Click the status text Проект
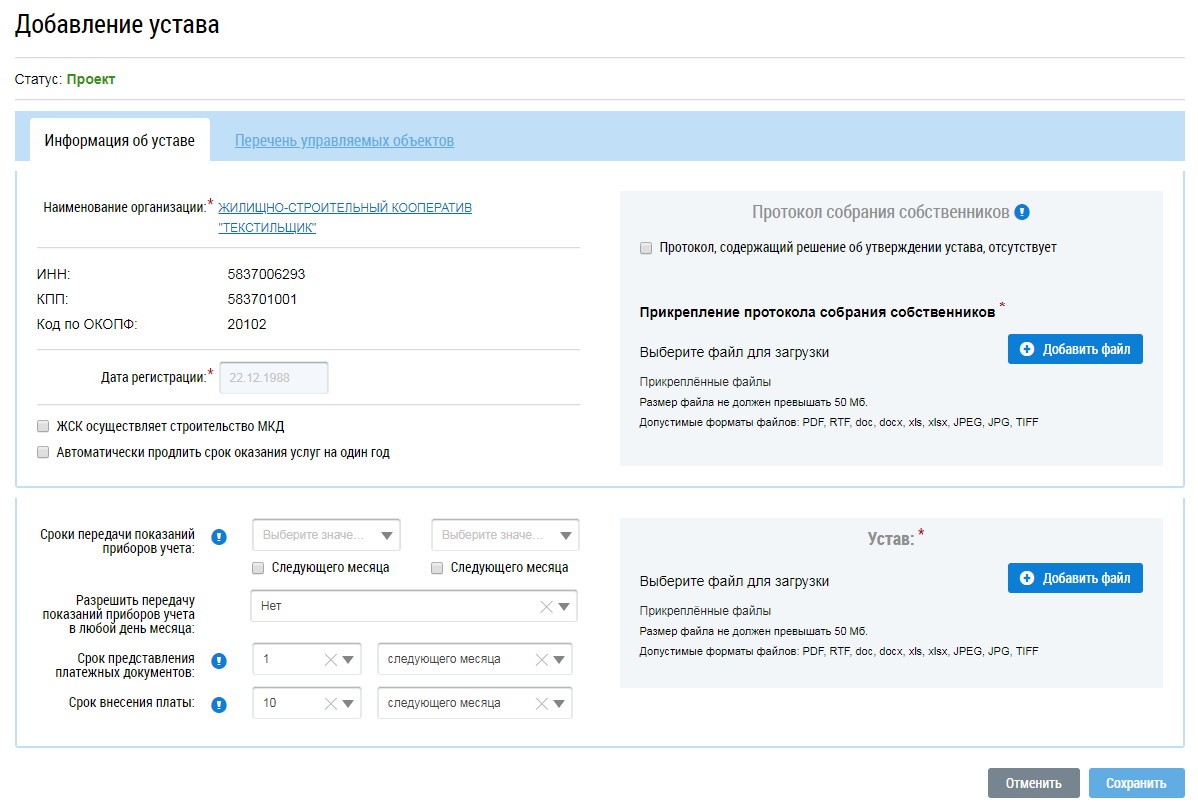The width and height of the screenshot is (1198, 812). 91,79
